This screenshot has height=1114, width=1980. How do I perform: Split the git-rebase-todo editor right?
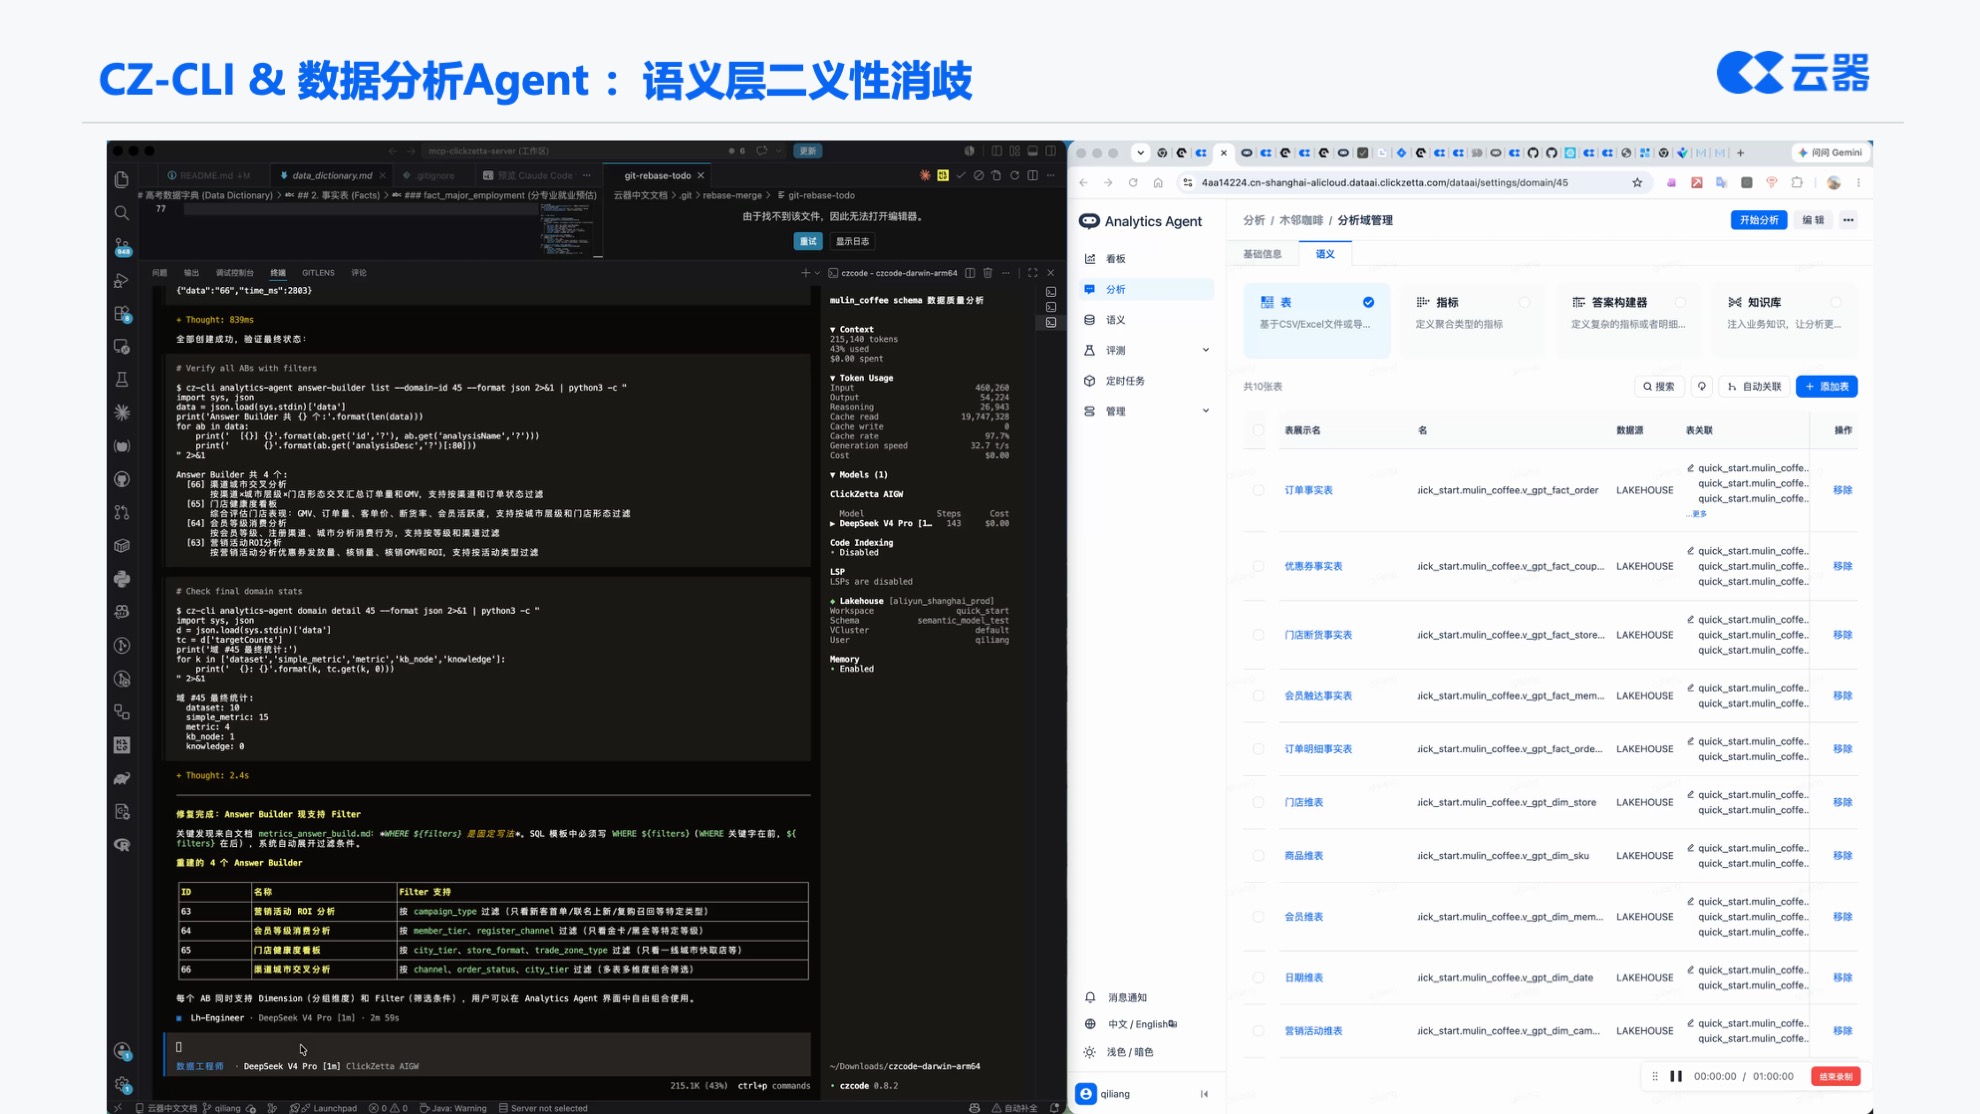pyautogui.click(x=1033, y=175)
